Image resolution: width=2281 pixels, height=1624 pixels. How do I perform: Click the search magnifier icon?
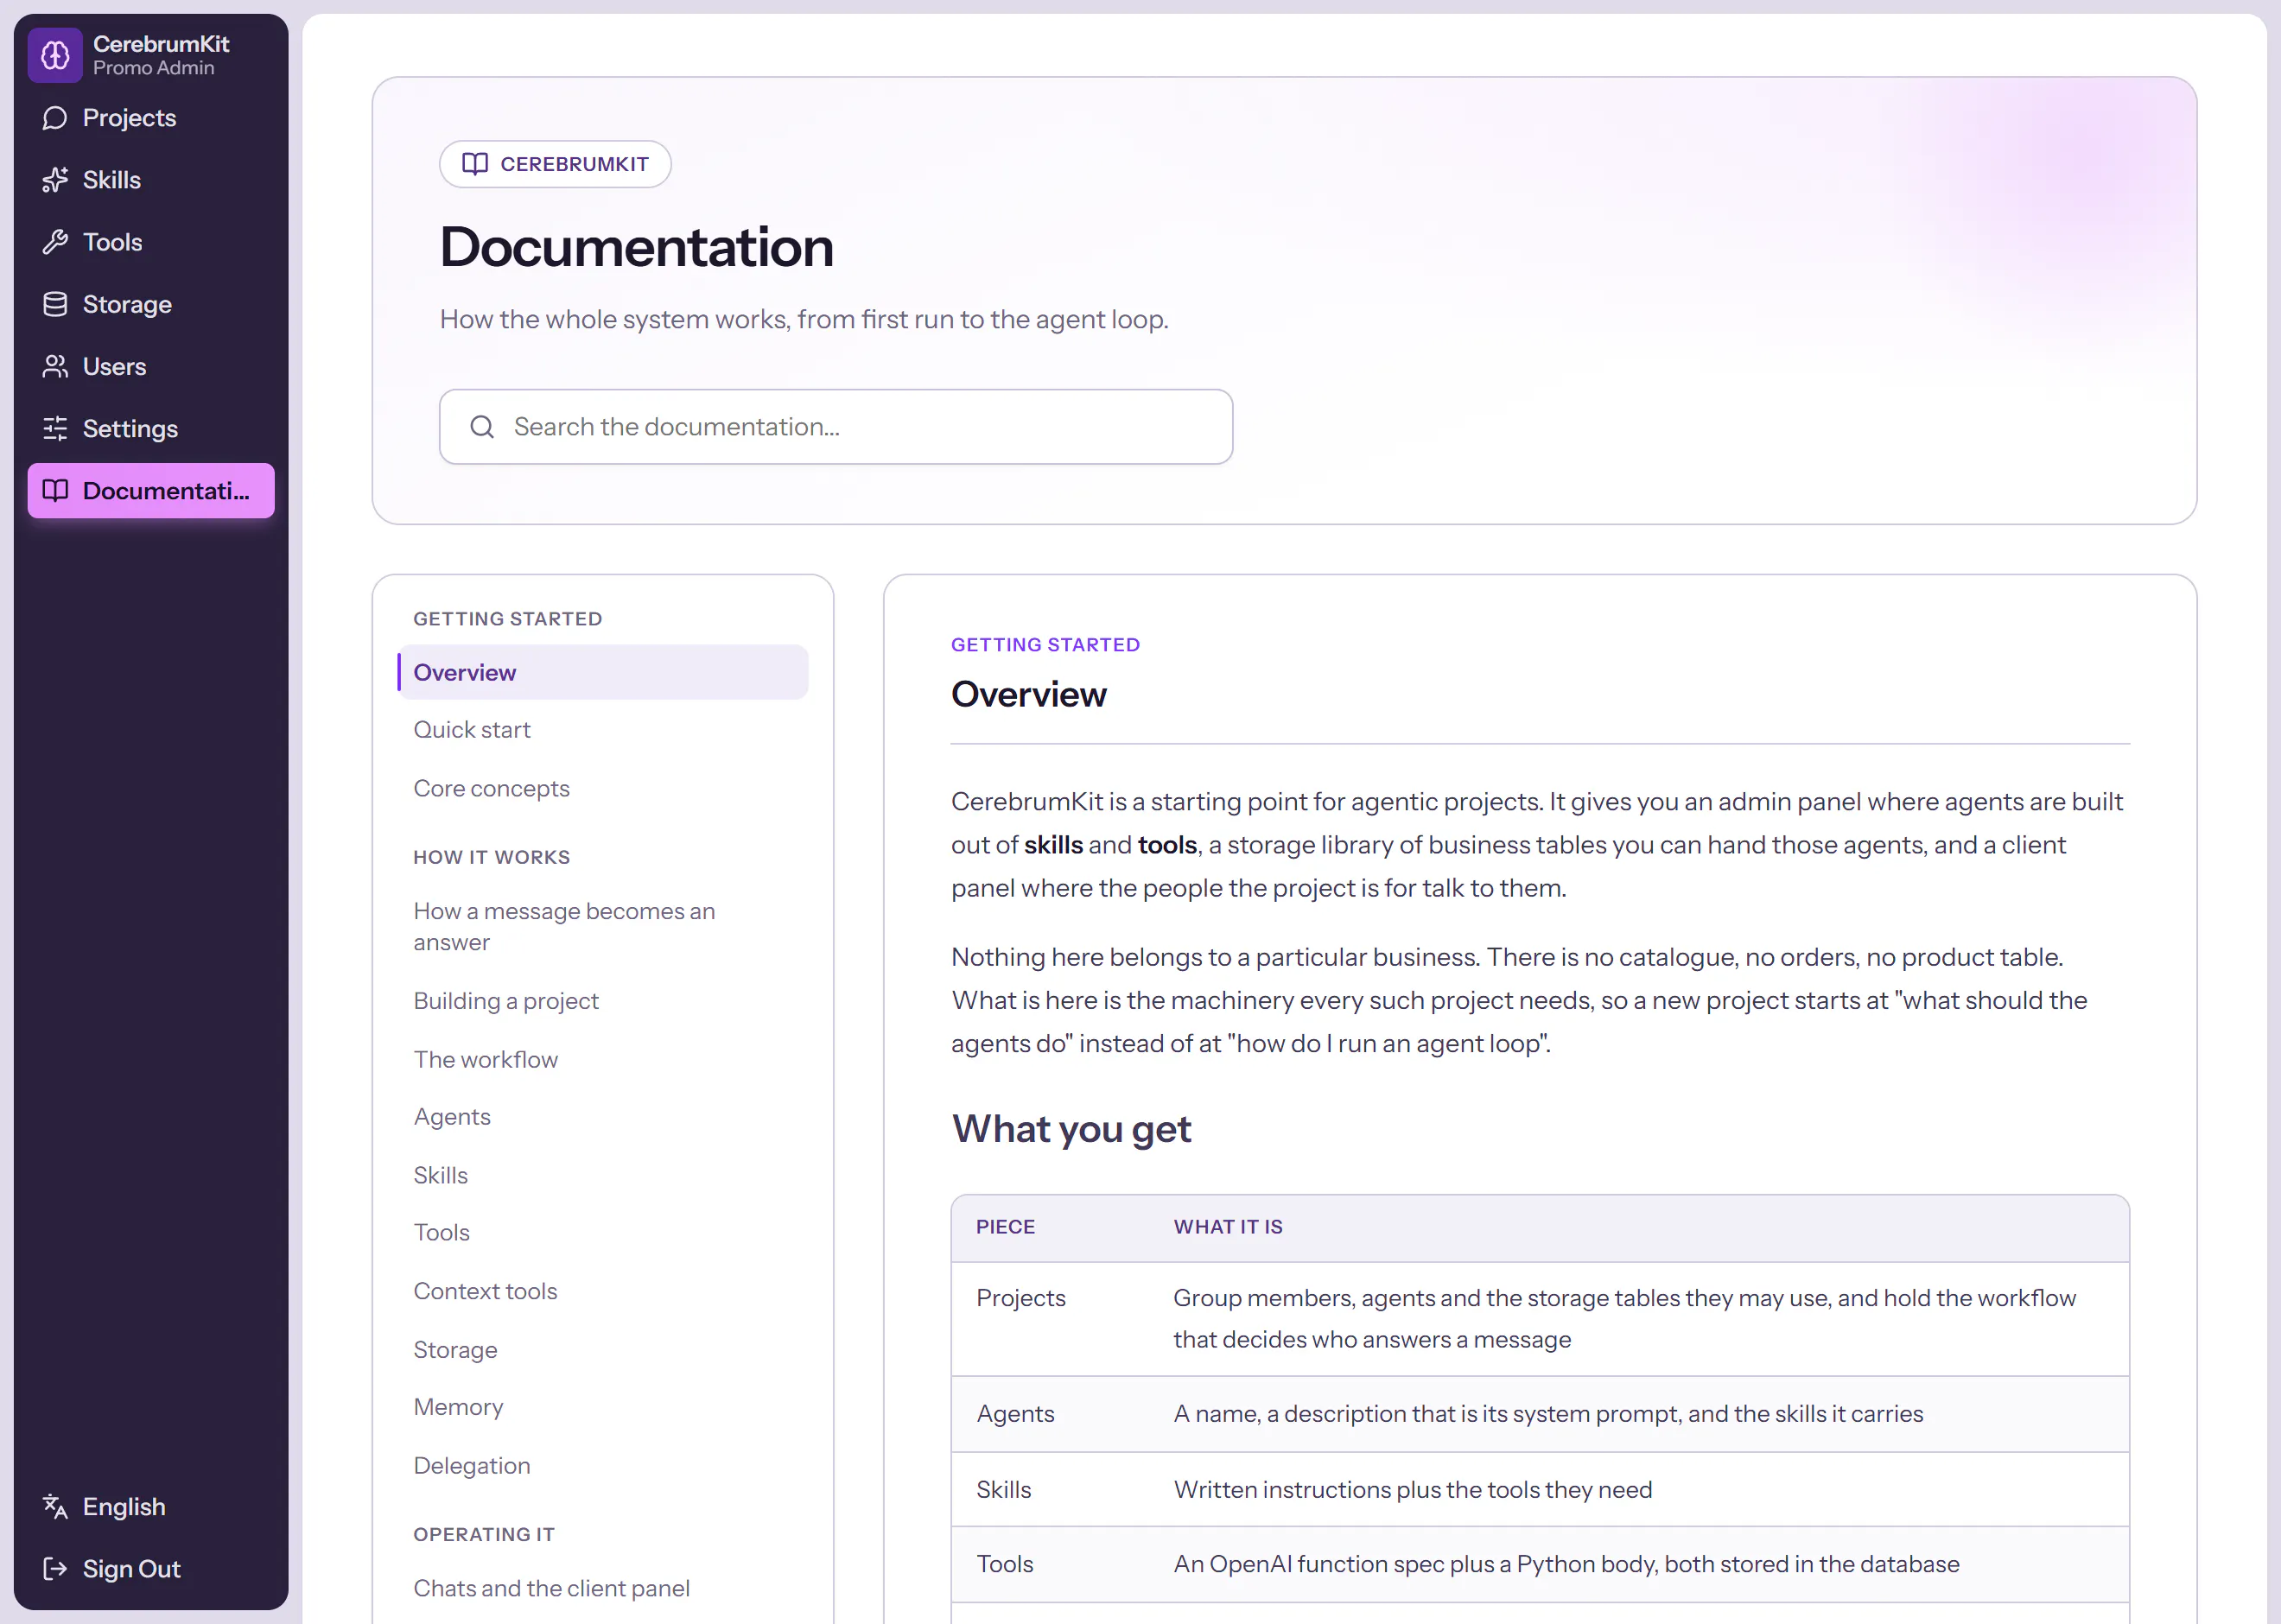click(482, 427)
